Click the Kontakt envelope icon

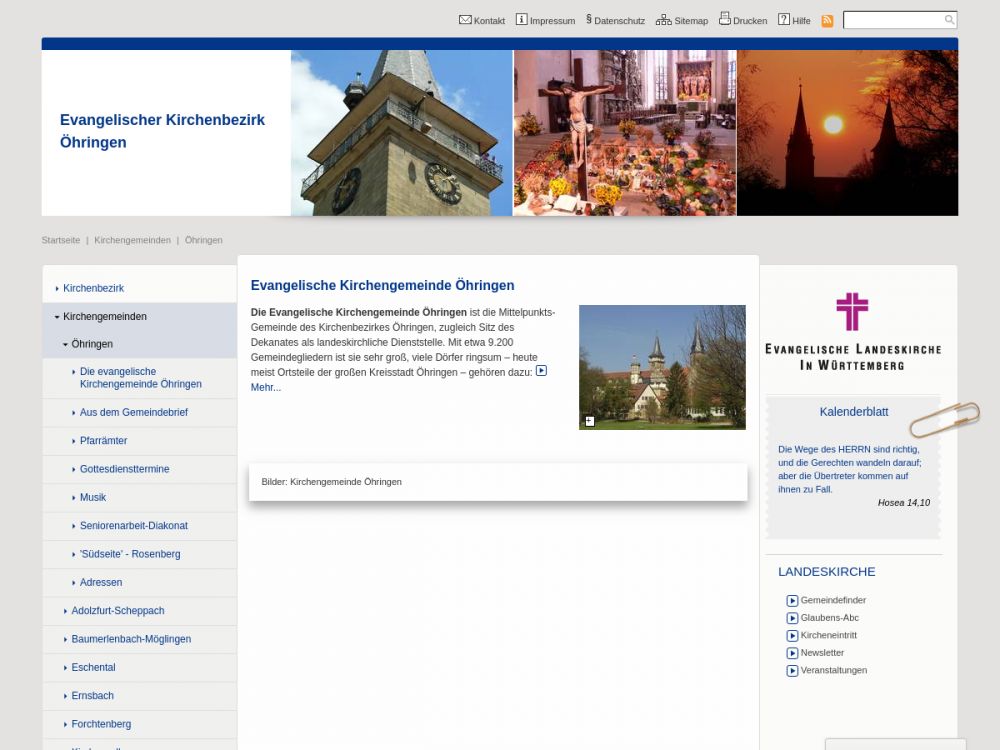pyautogui.click(x=465, y=20)
